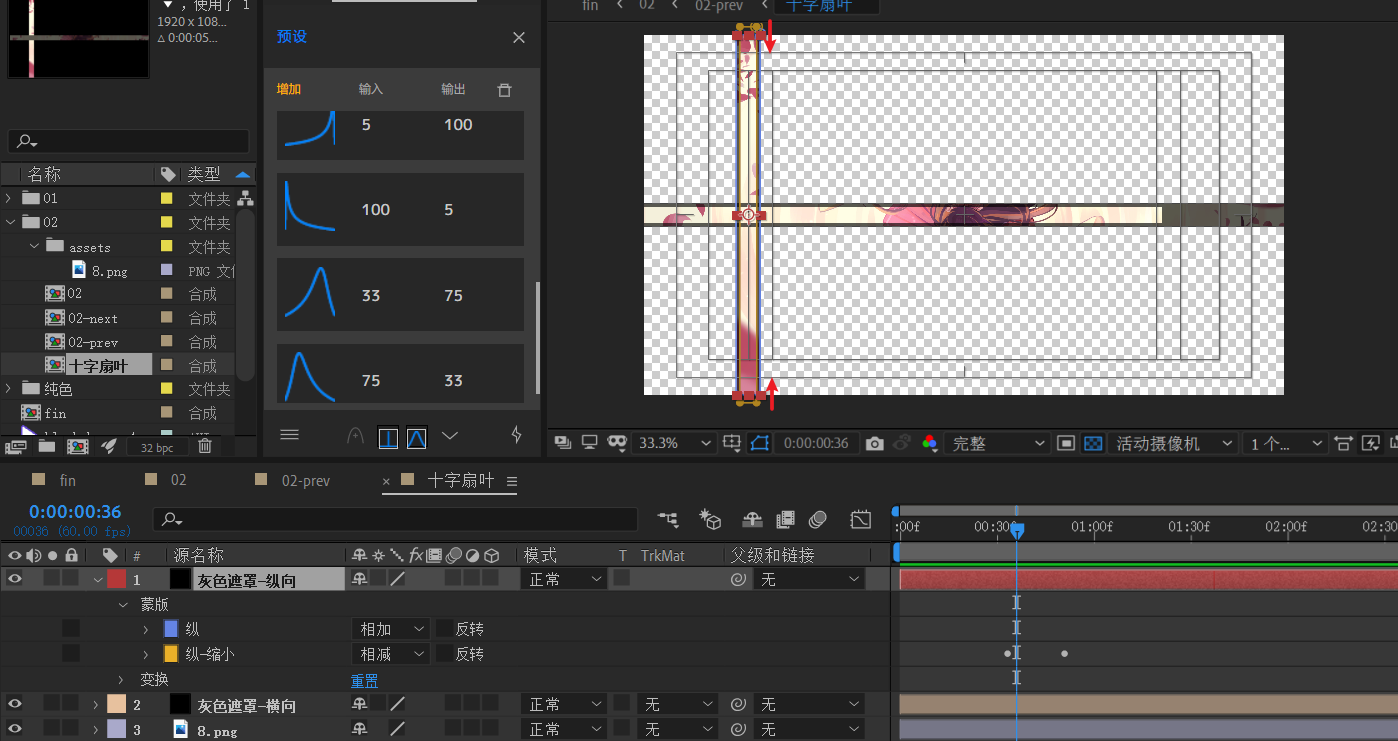Open the 完整 resolution dropdown
This screenshot has height=741, width=1398.
coord(997,443)
